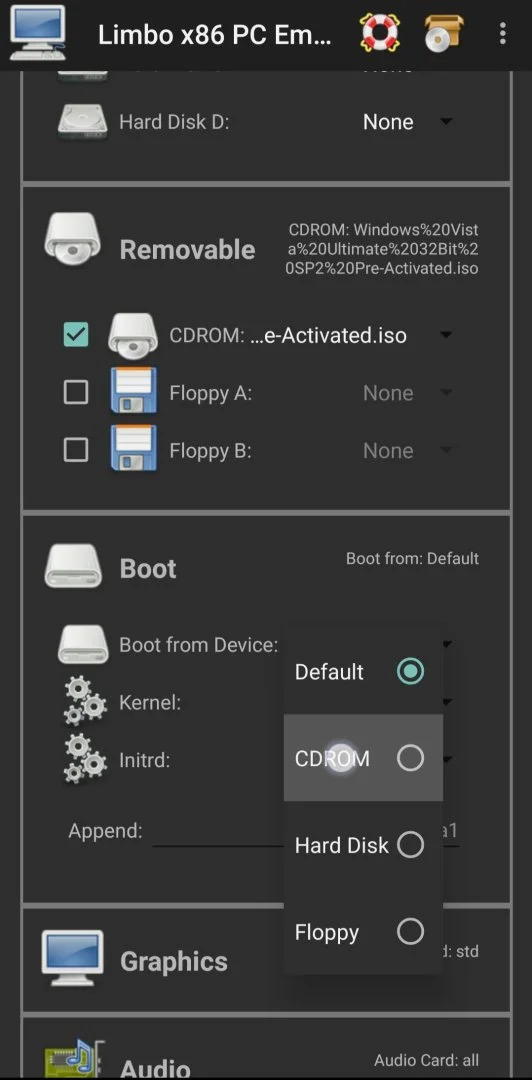532x1080 pixels.
Task: Open the three-dot overflow menu
Action: 503,33
